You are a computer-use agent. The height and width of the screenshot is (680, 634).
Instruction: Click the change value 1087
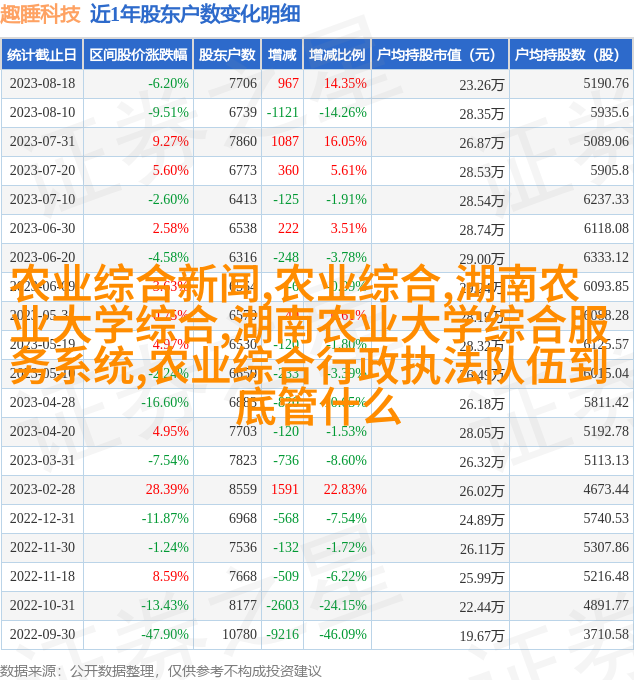tap(285, 141)
